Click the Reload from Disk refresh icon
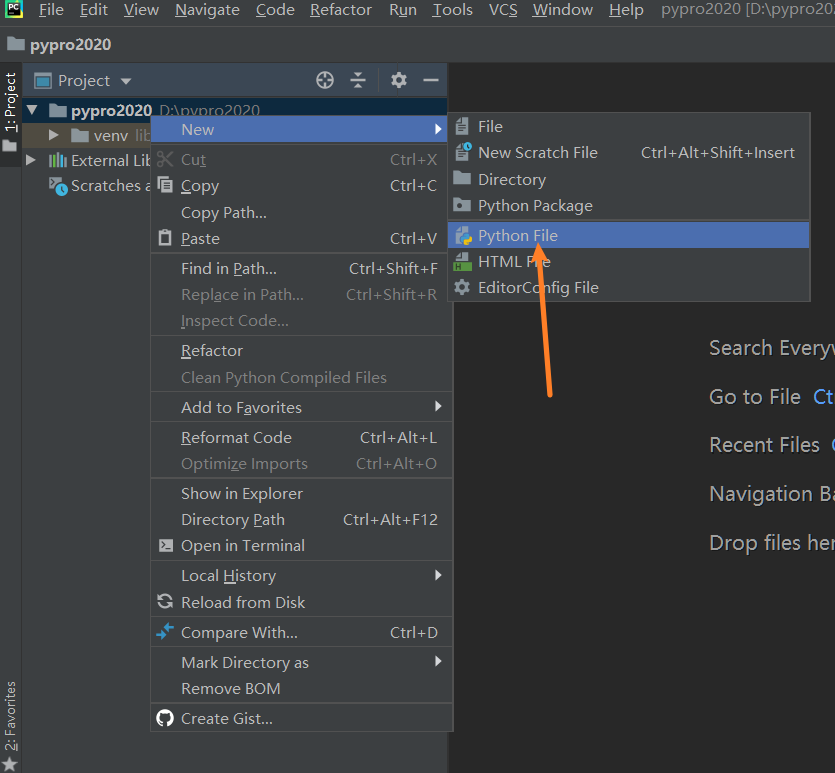Image resolution: width=835 pixels, height=773 pixels. pyautogui.click(x=165, y=602)
